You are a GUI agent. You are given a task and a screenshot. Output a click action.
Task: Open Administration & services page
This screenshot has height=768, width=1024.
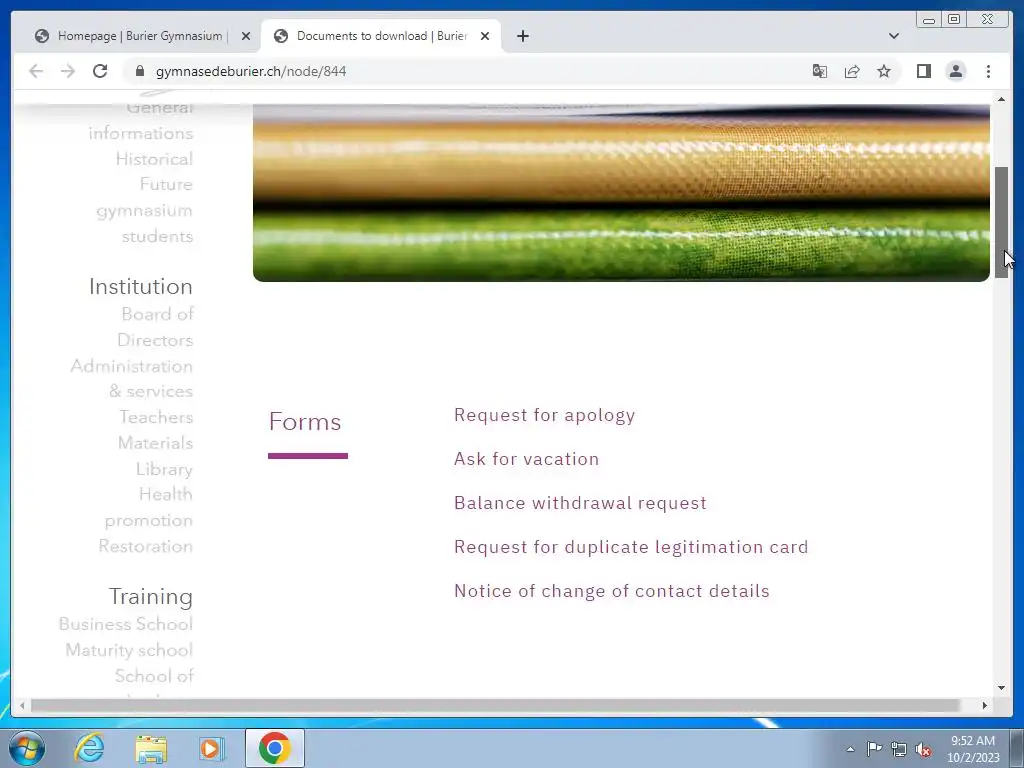[x=132, y=379]
